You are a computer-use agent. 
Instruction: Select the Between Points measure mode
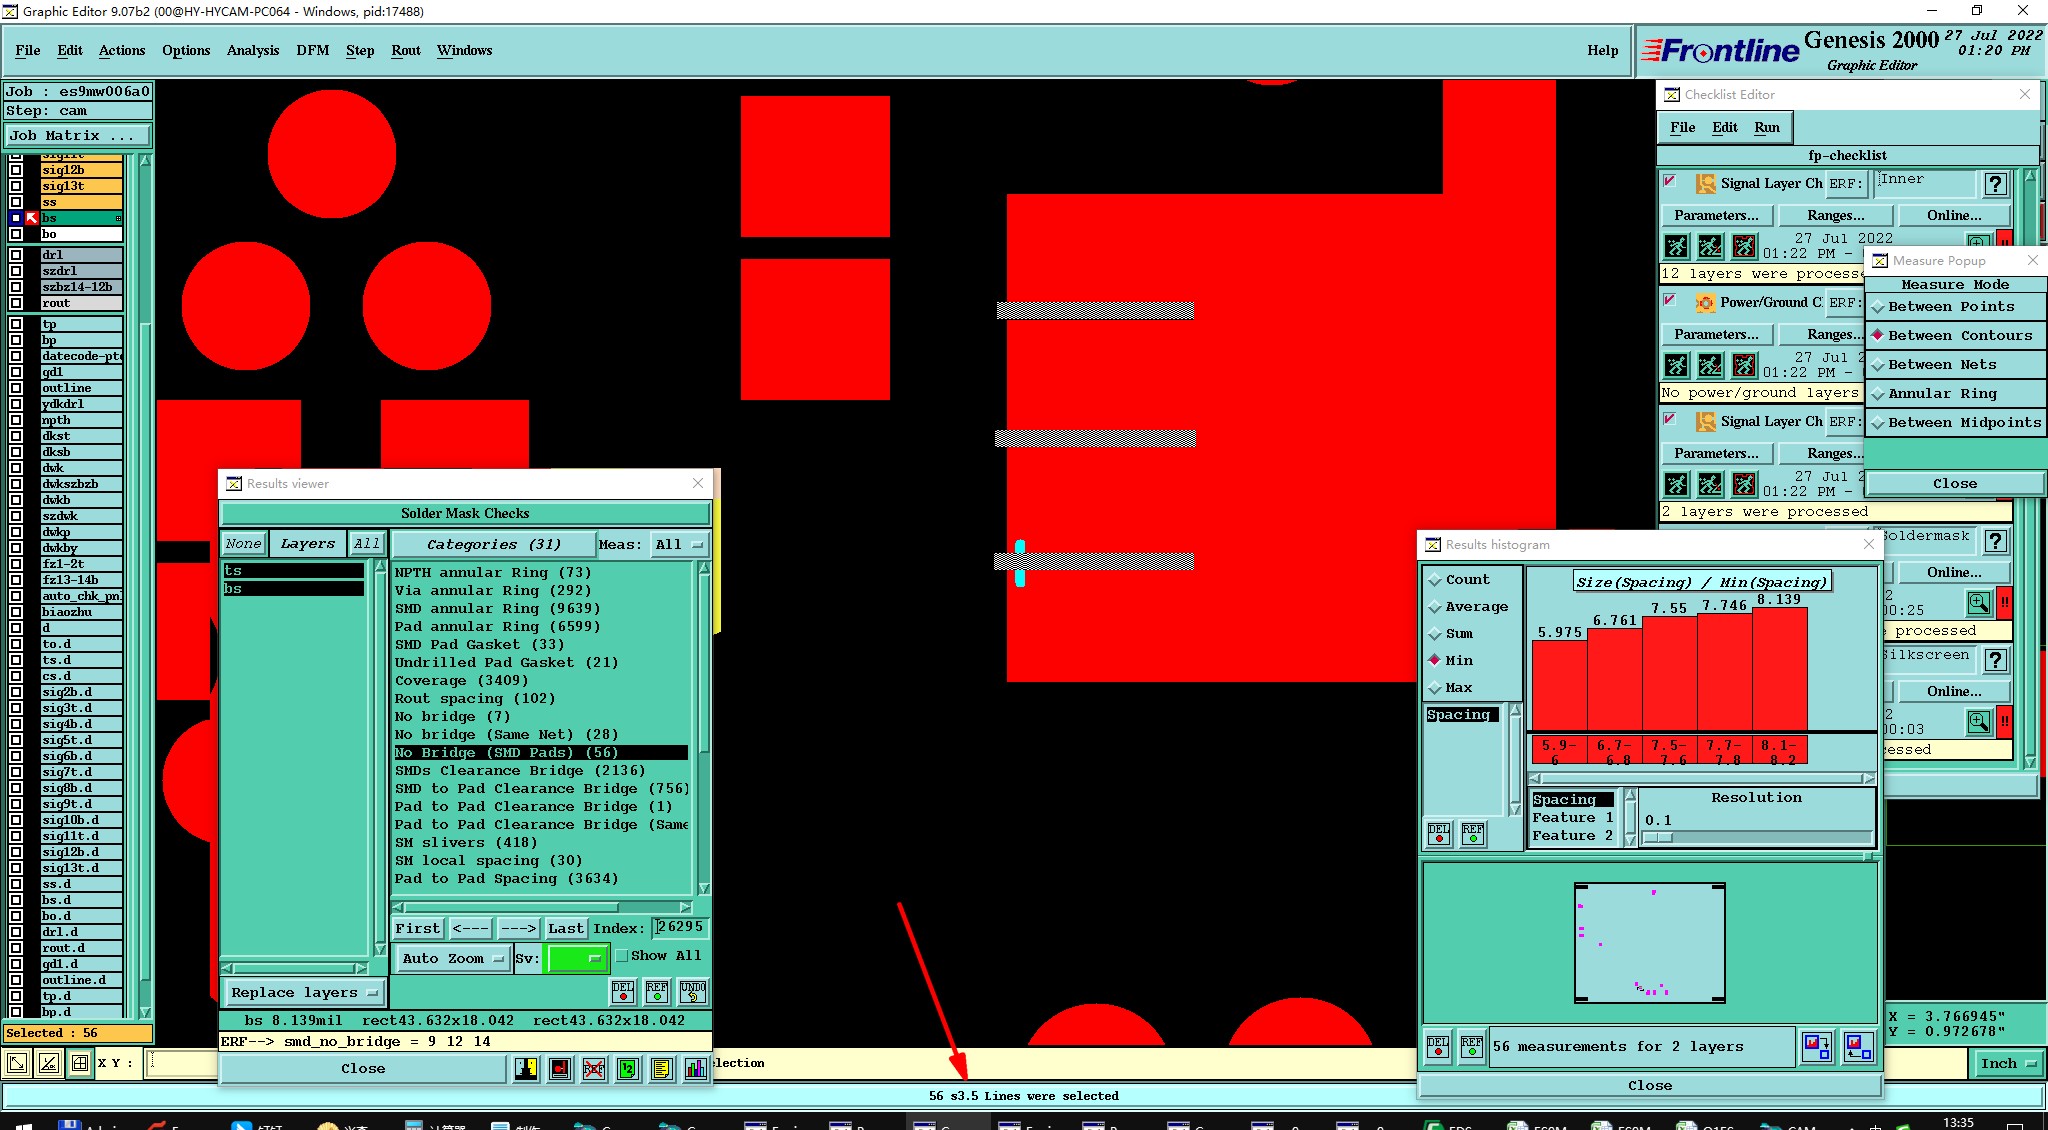pos(1950,307)
